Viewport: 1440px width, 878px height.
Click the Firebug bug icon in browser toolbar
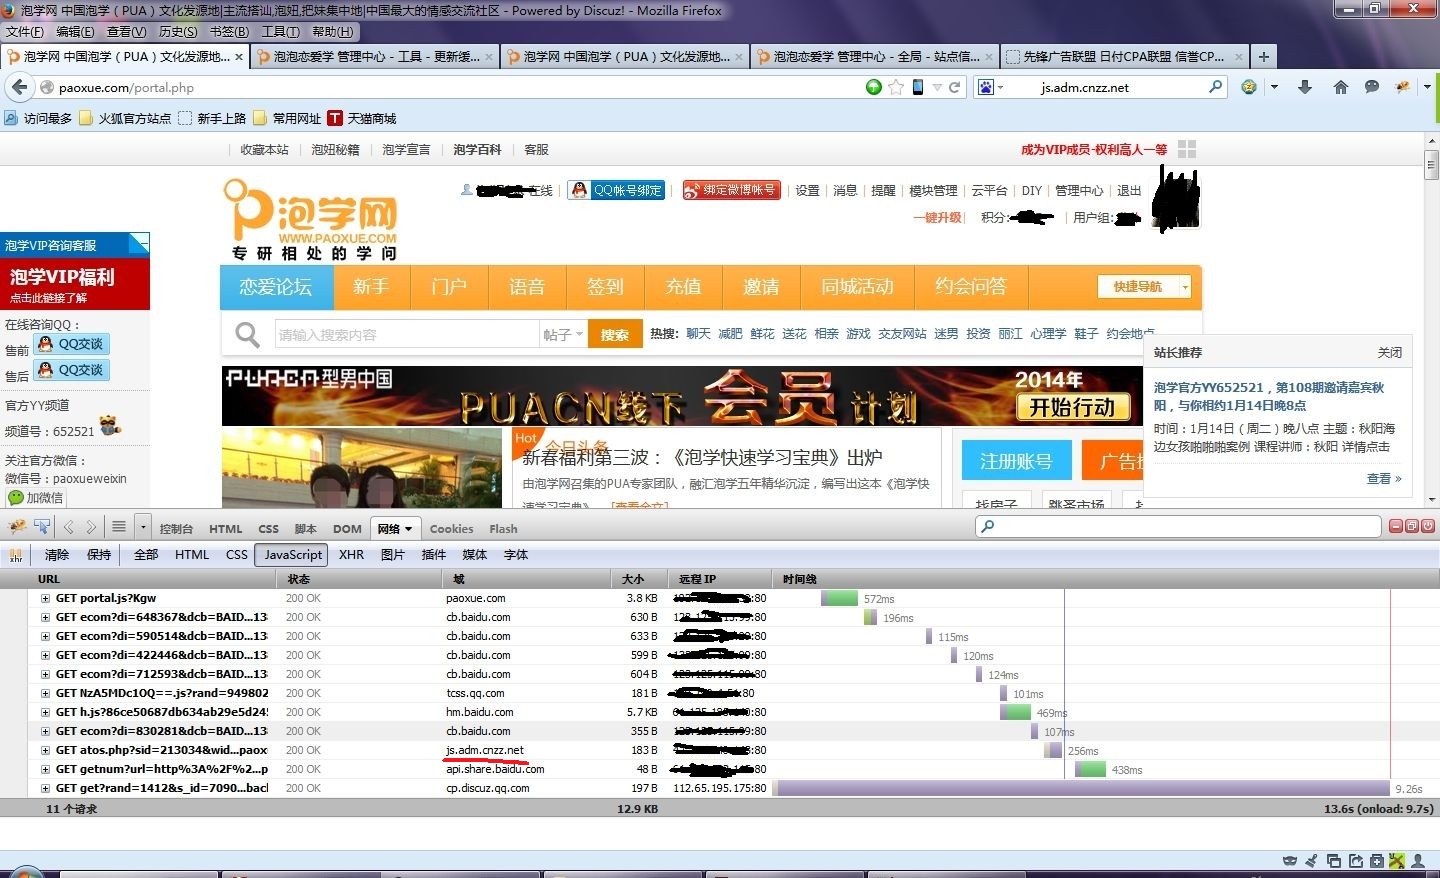[1402, 87]
